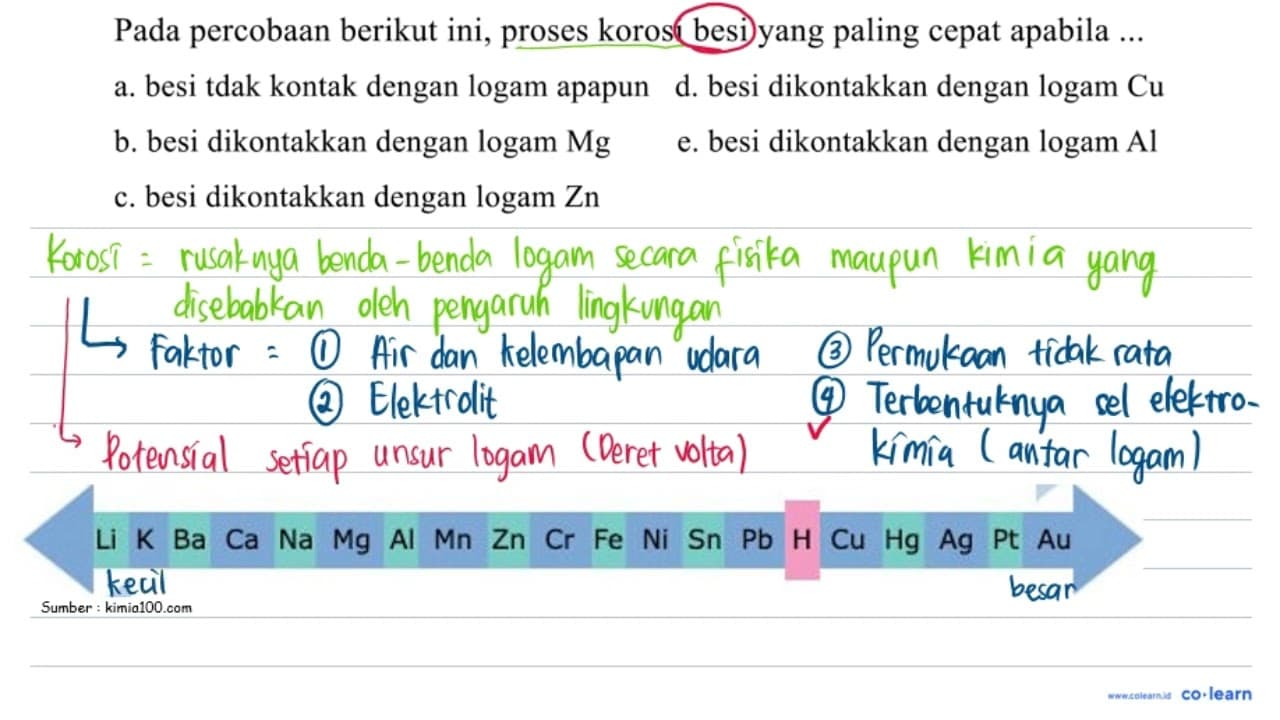
Task: Select answer option d, logam Cu
Action: click(x=919, y=88)
